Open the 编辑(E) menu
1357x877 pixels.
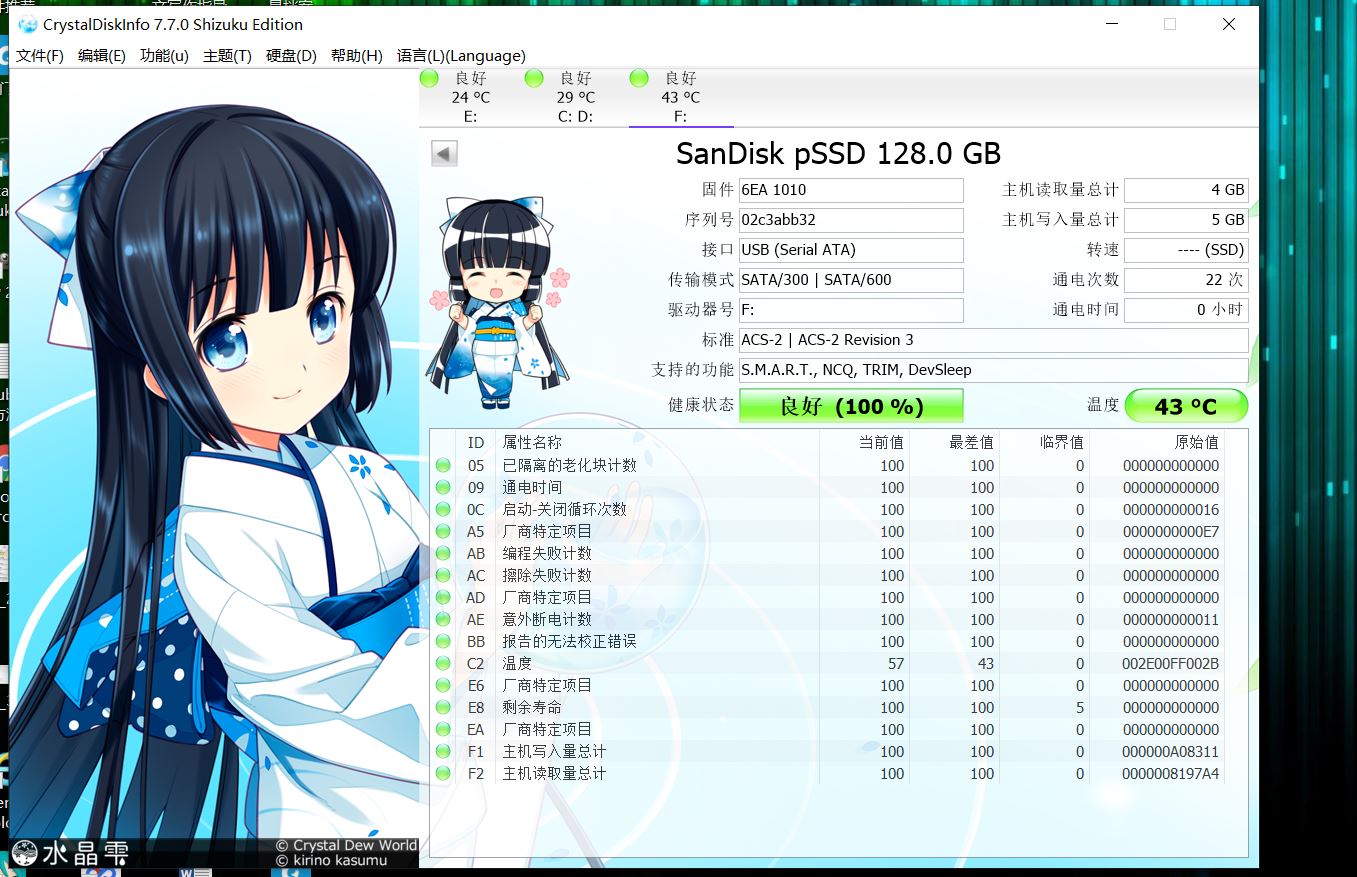pos(102,56)
